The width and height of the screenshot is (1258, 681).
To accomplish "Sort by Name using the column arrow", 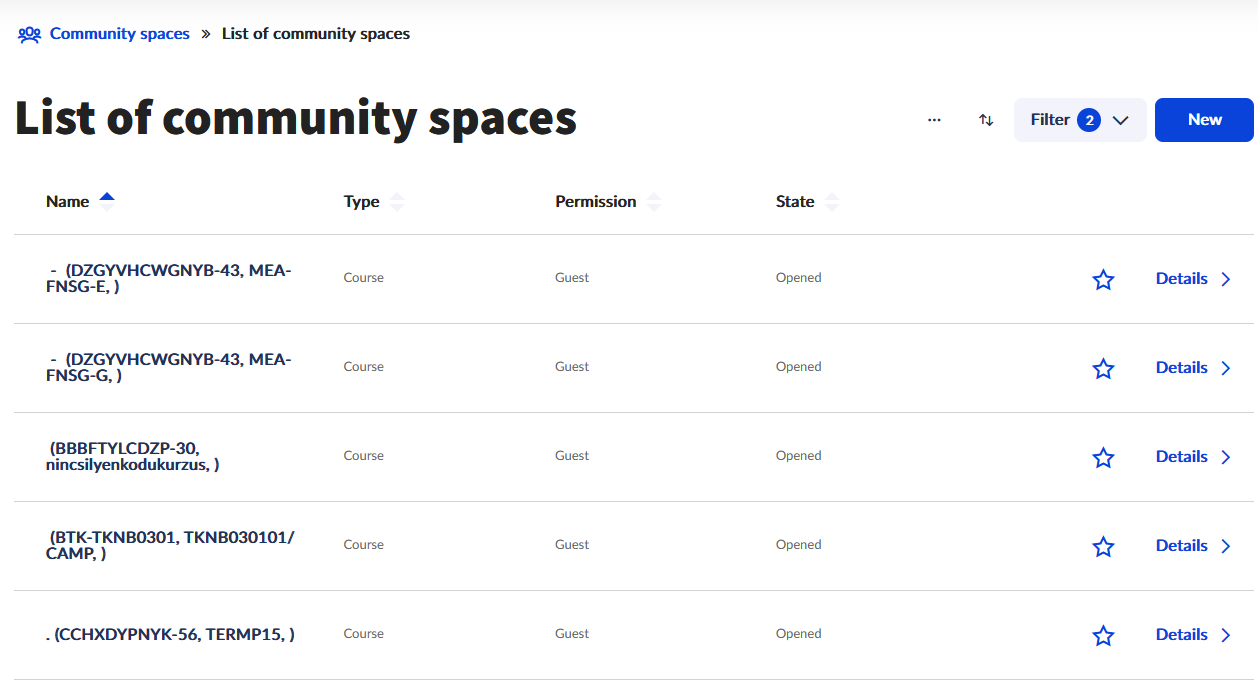I will [107, 200].
